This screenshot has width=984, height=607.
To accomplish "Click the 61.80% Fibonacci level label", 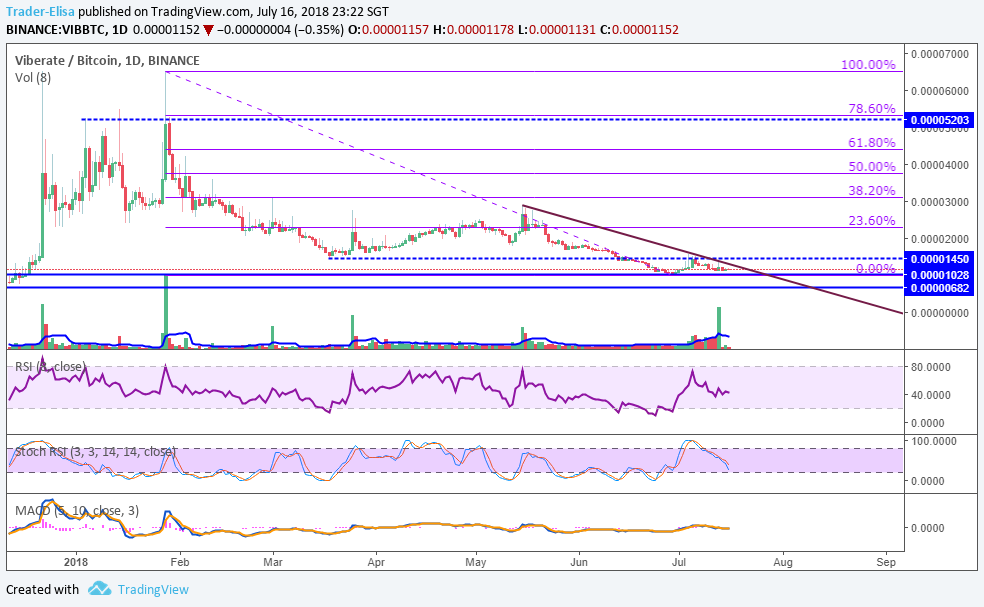I will [872, 142].
